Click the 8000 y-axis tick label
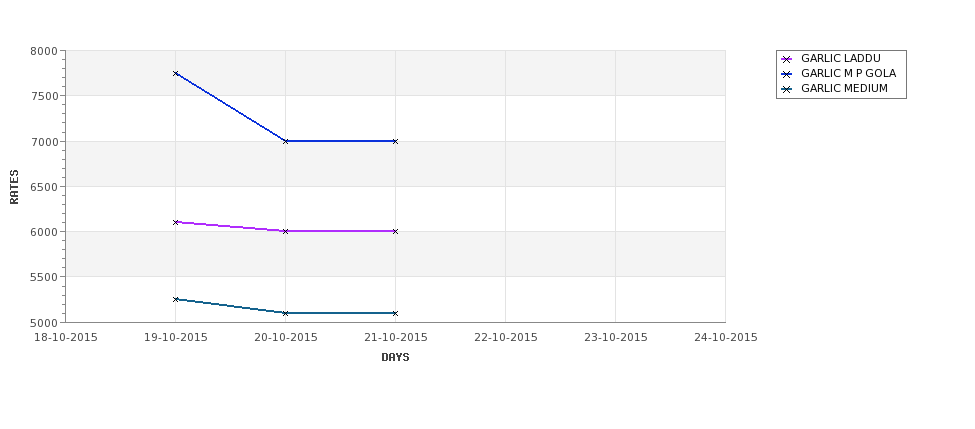The image size is (975, 429). pos(44,51)
